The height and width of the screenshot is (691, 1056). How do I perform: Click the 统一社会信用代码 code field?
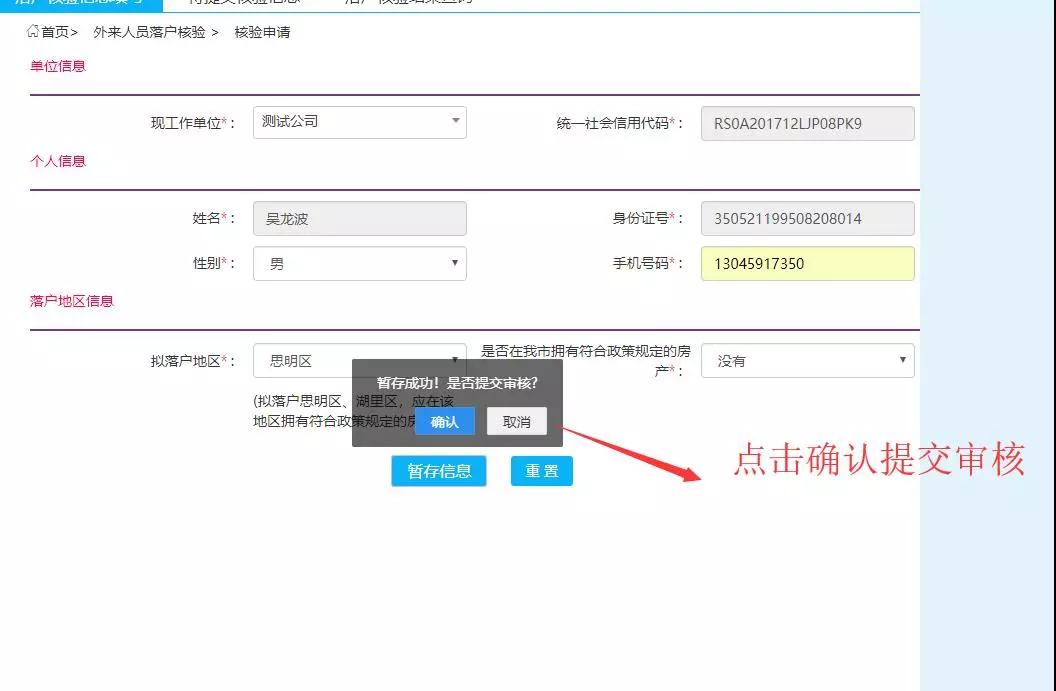(x=808, y=122)
